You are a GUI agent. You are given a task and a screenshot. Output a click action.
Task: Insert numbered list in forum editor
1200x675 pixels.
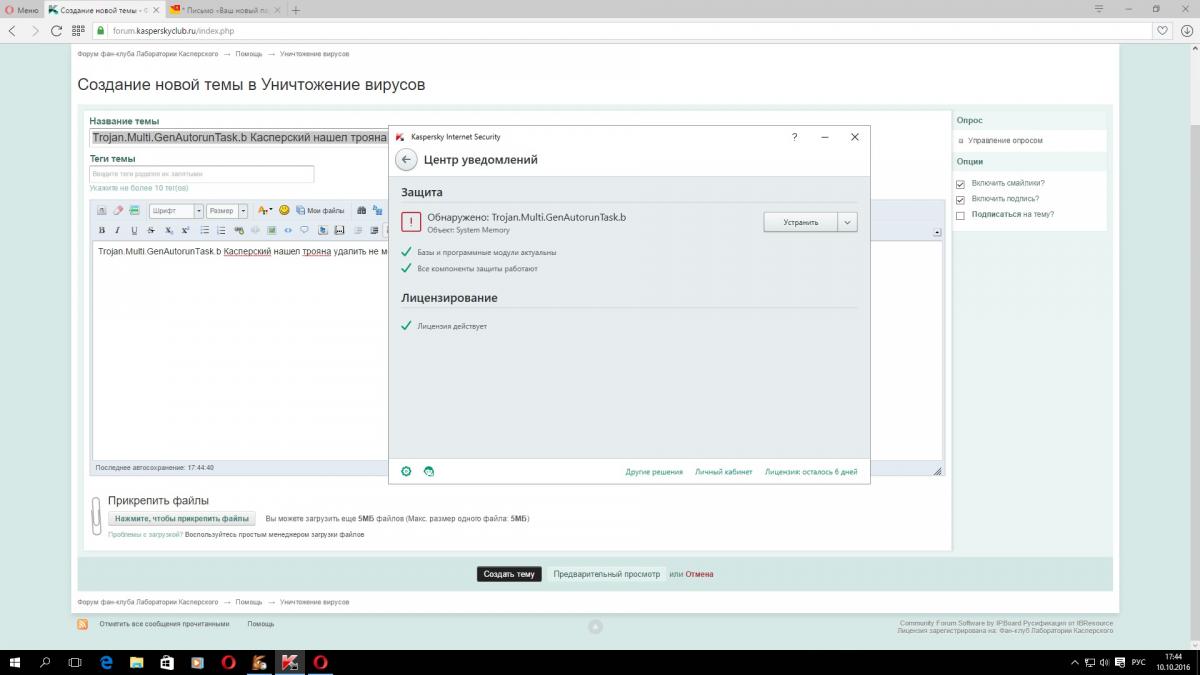(221, 230)
